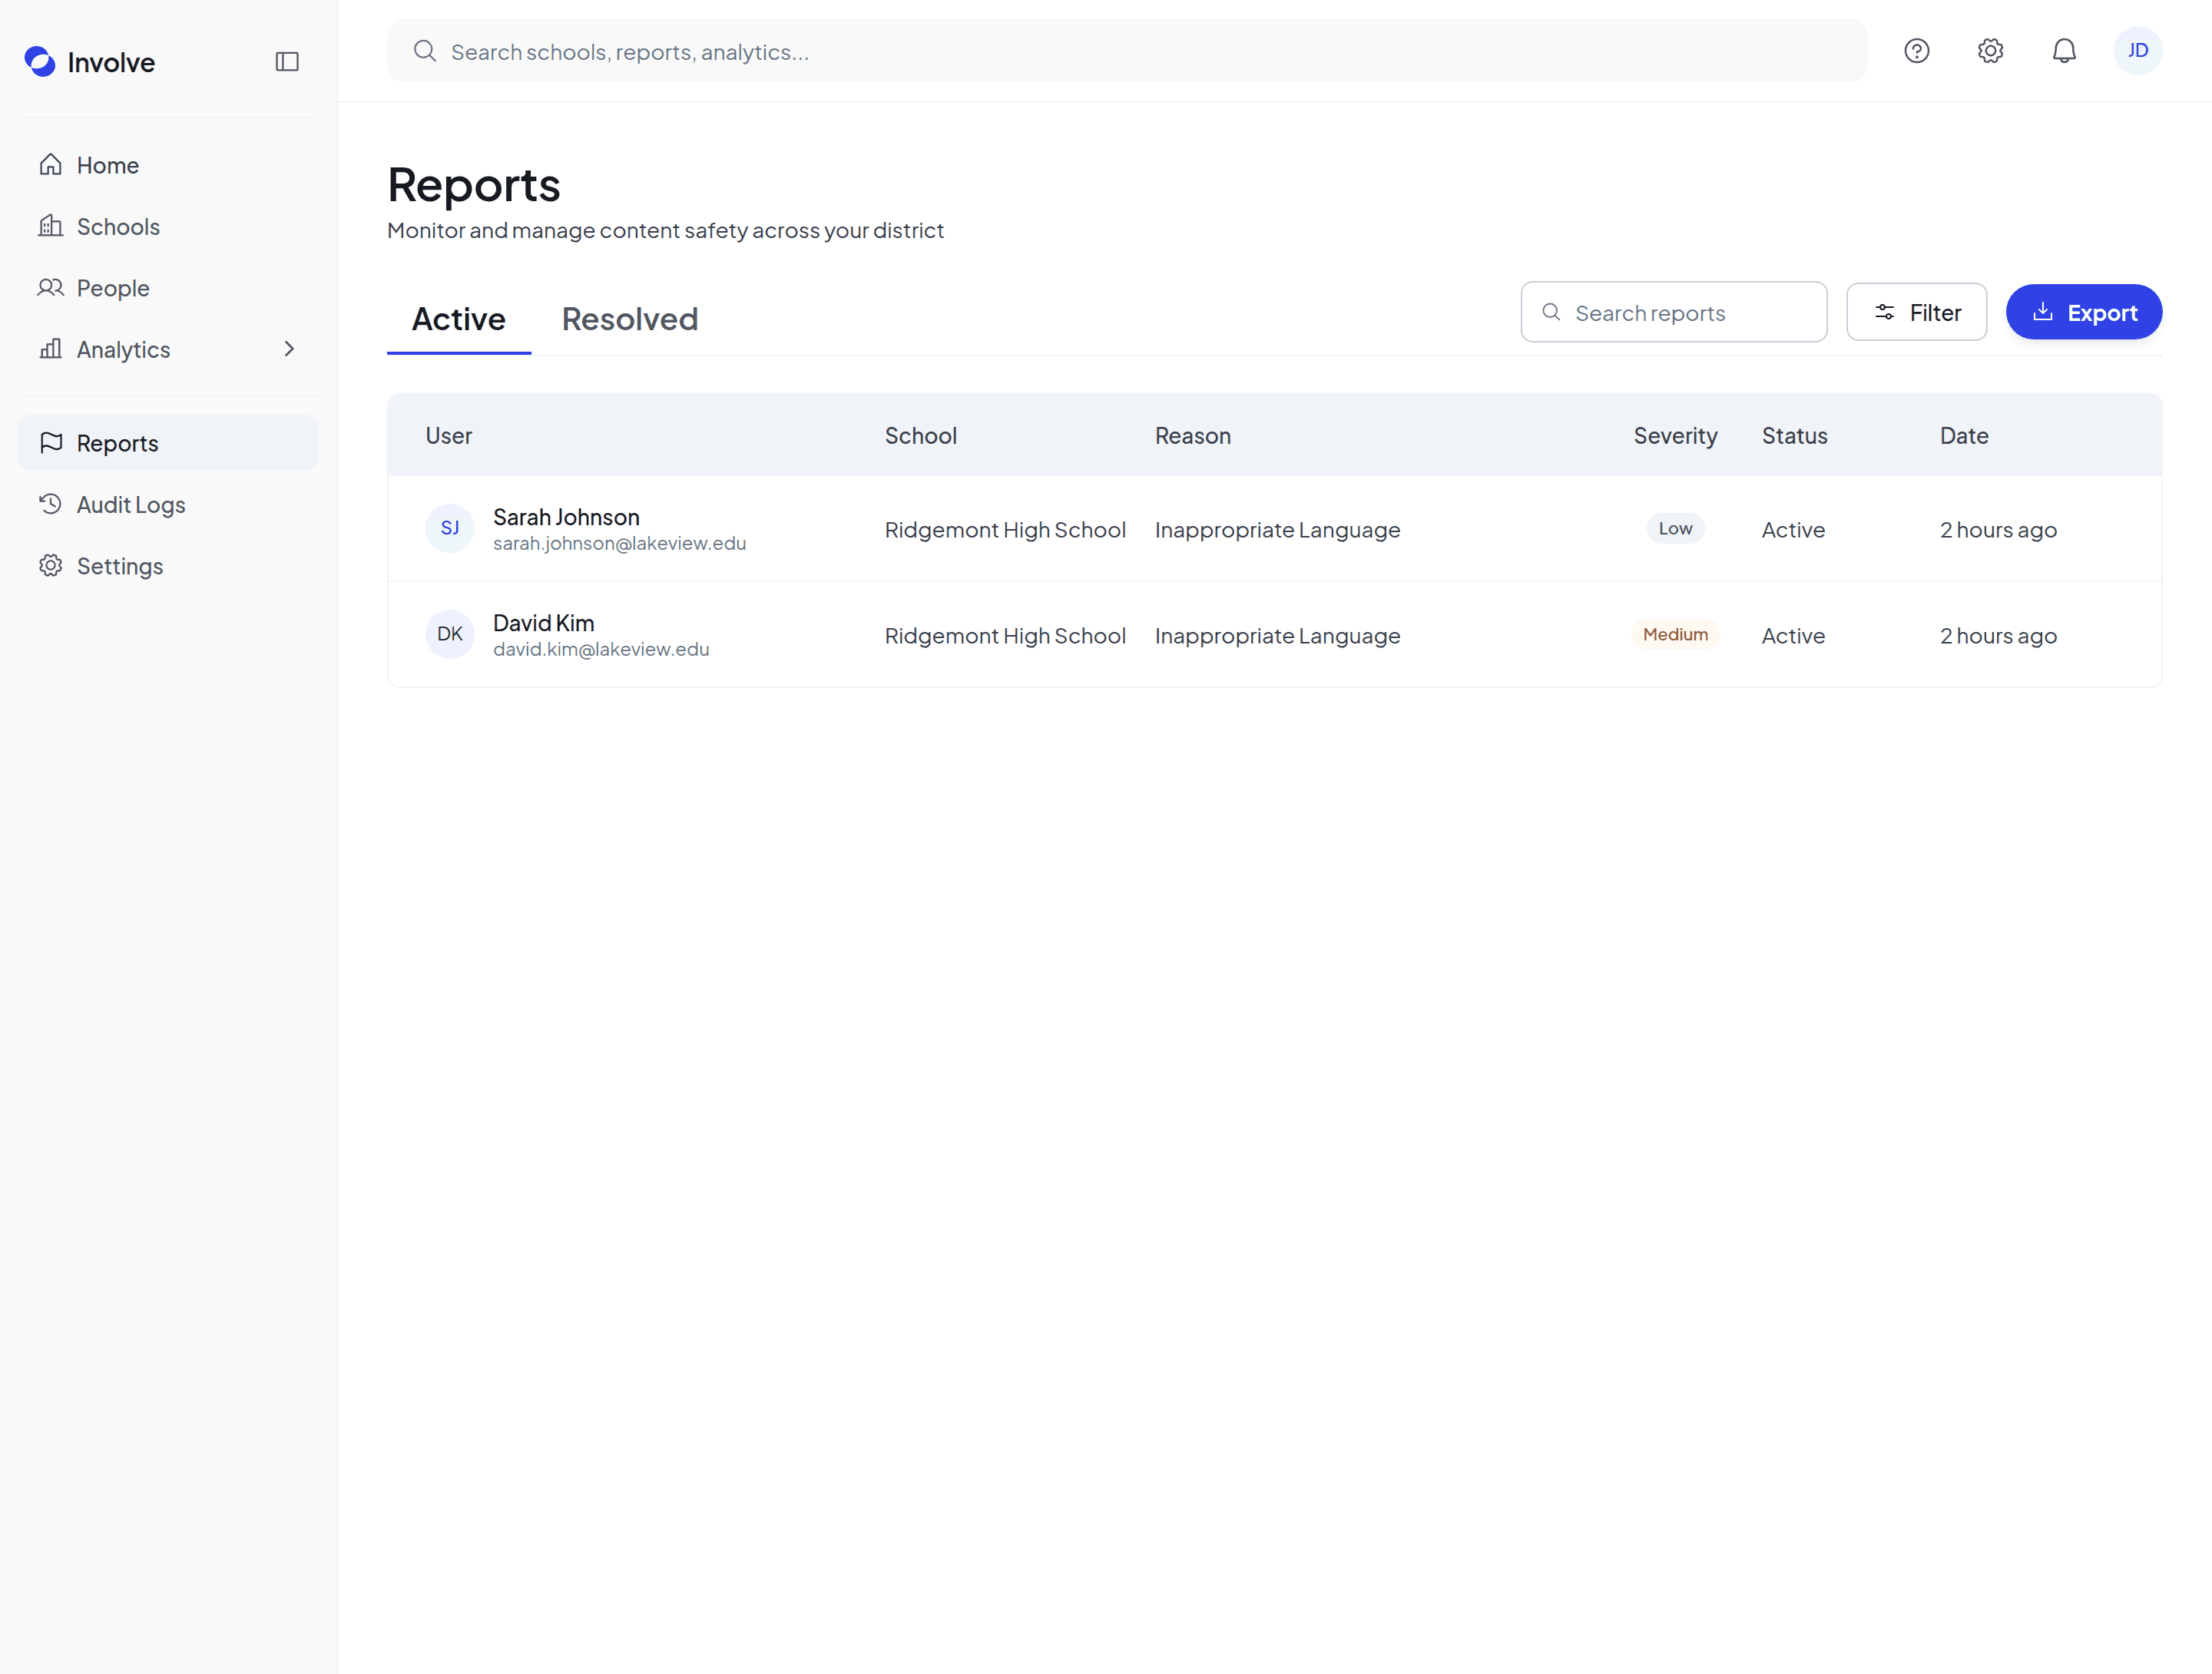Click the global search magnifier icon
This screenshot has height=1674, width=2212.
click(425, 51)
